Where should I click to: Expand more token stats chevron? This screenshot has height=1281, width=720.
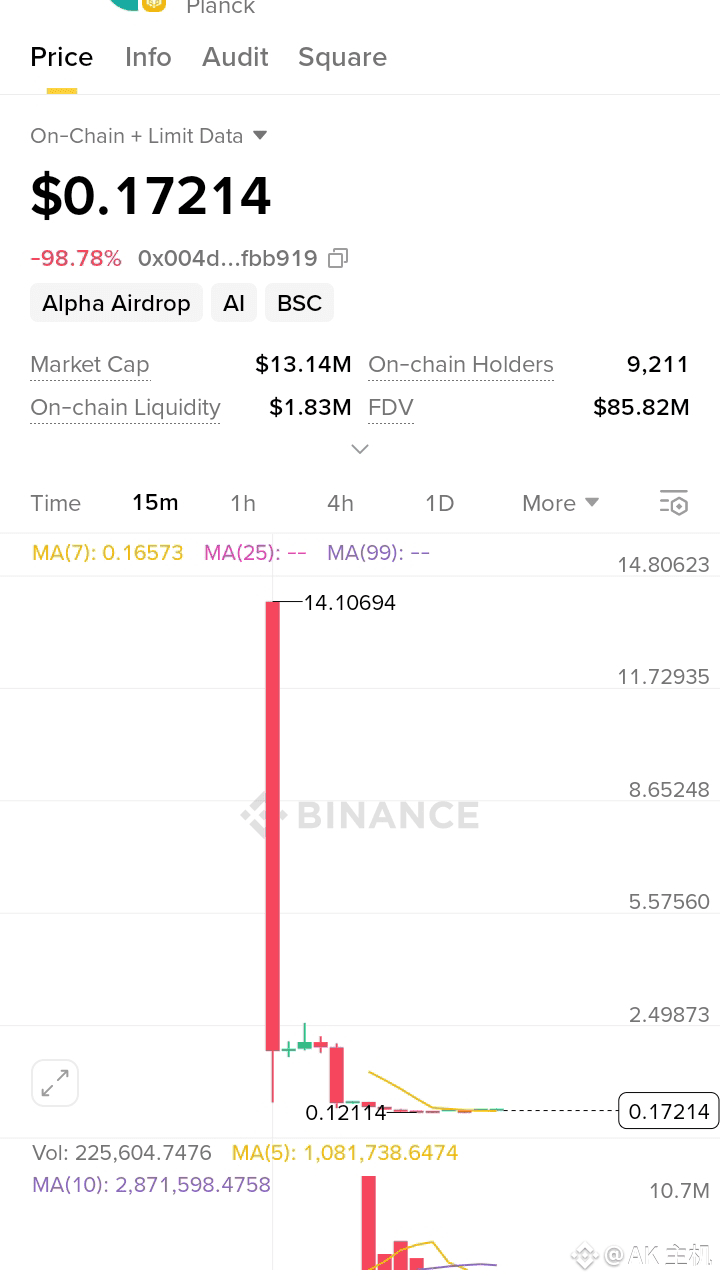pyautogui.click(x=360, y=449)
